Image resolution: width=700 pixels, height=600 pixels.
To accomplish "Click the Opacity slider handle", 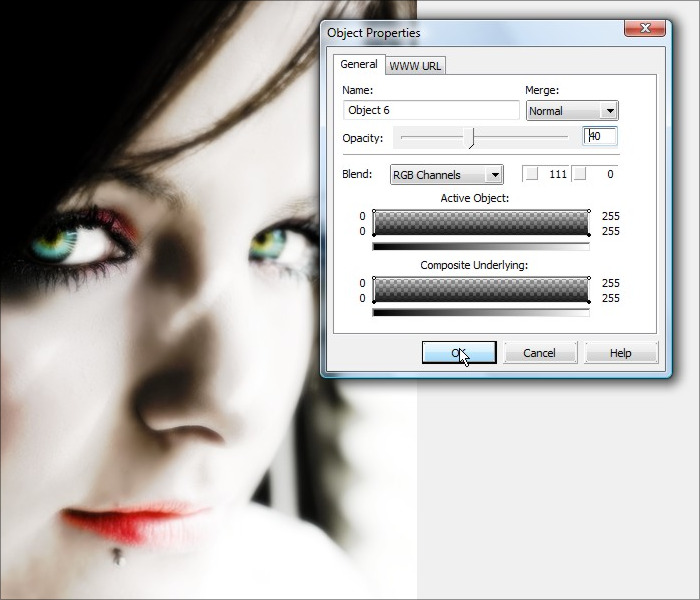I will click(x=471, y=137).
